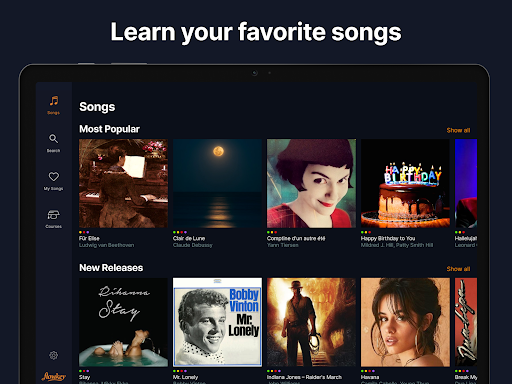Open the Clair de Lune moon cover

point(217,184)
